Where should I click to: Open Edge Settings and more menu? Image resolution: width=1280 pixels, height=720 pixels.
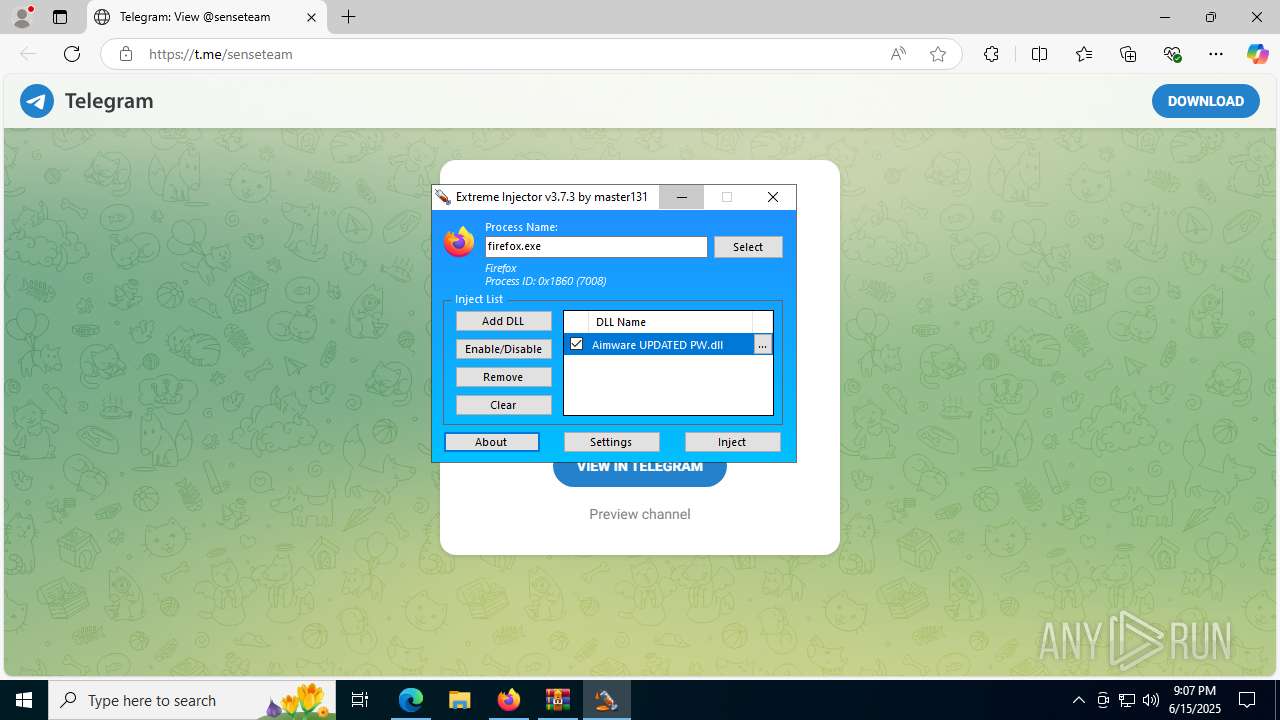(x=1216, y=54)
